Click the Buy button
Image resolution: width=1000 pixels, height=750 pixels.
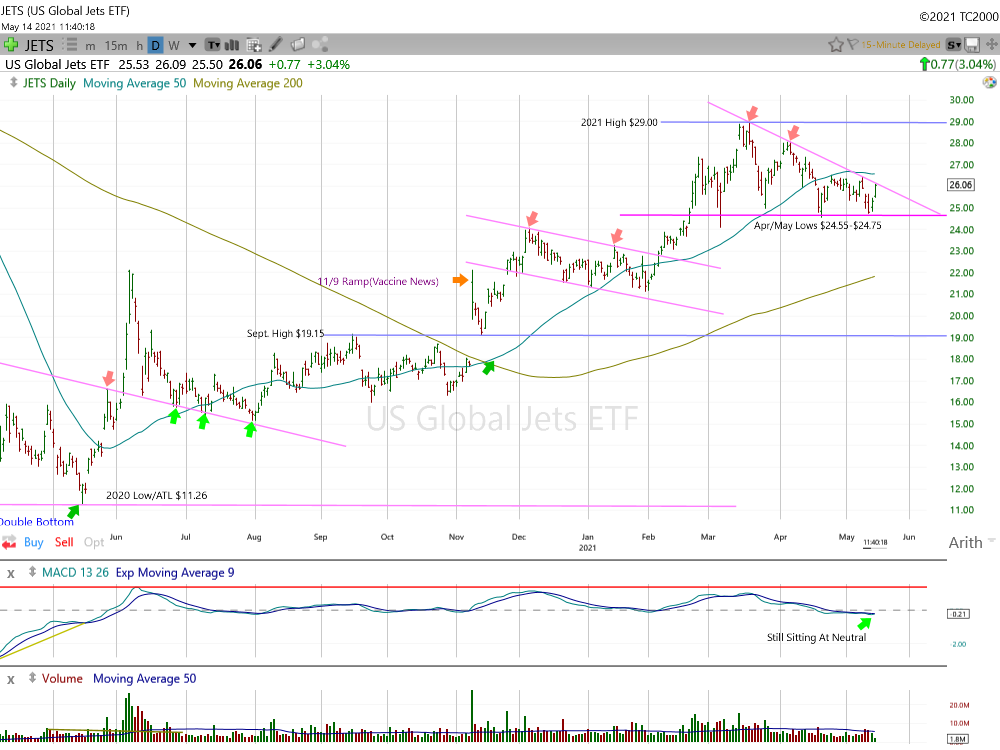(34, 542)
